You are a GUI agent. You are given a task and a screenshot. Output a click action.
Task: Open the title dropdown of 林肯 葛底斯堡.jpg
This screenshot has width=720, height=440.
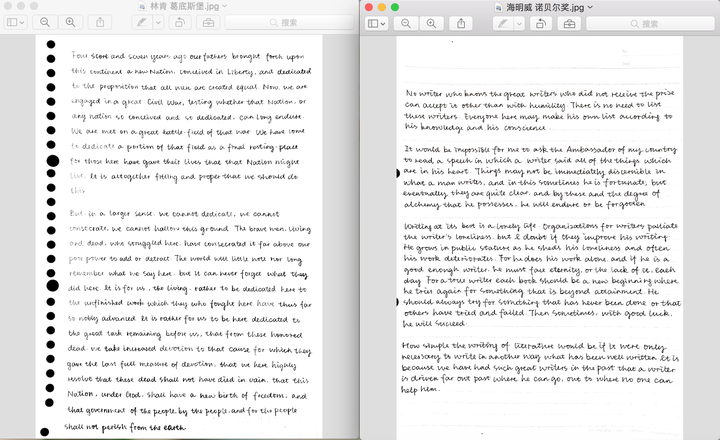pyautogui.click(x=225, y=6)
